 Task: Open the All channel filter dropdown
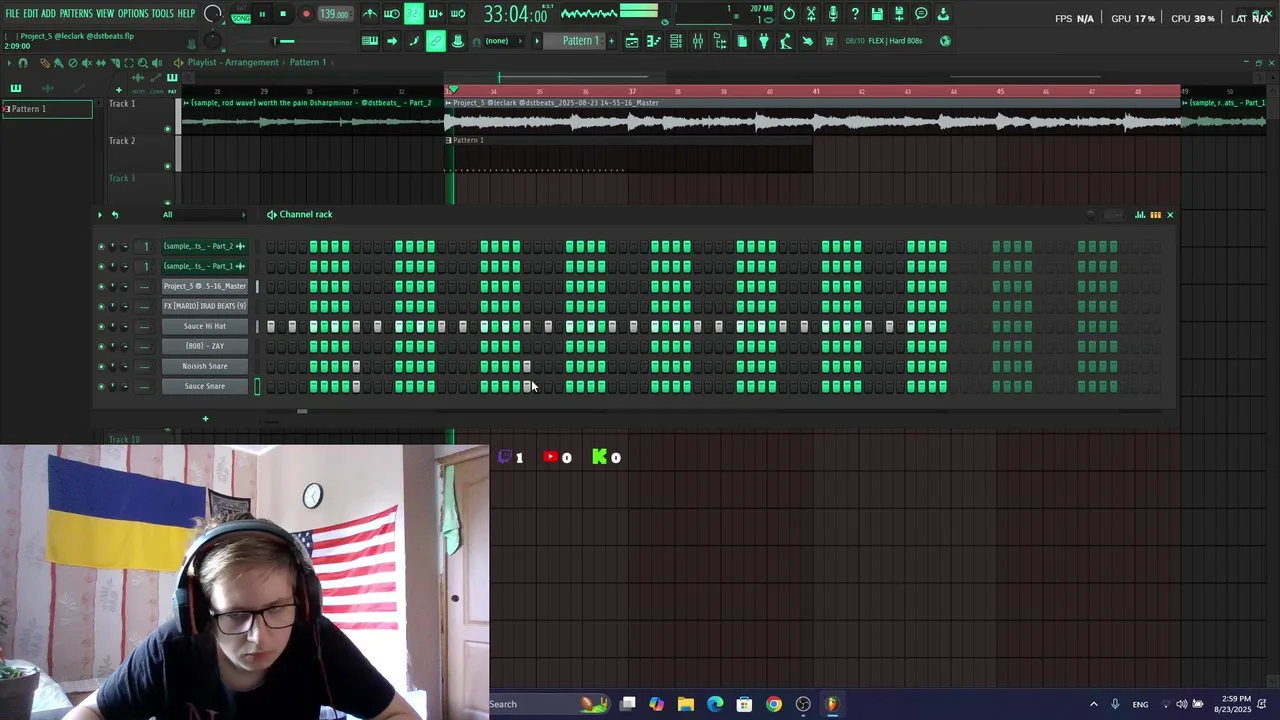click(204, 214)
